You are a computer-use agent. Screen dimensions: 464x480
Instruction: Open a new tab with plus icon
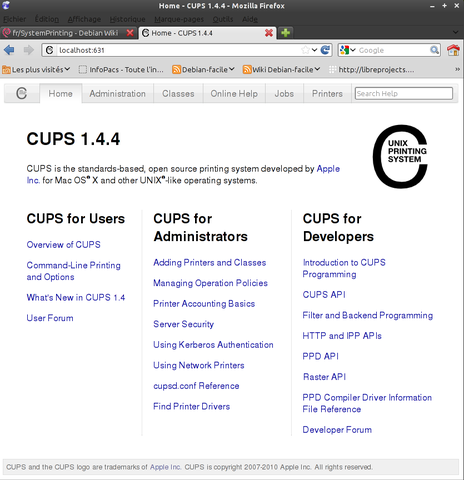[285, 33]
